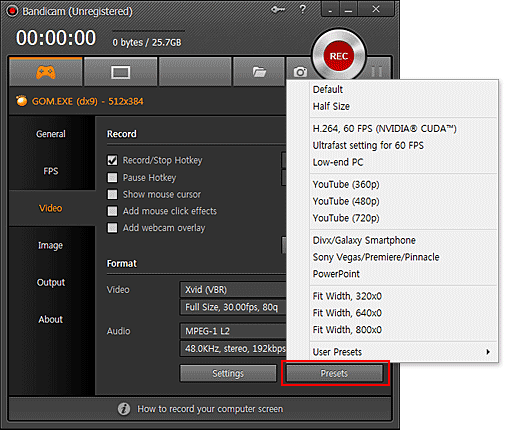Click the Bandicam logo in title bar
The width and height of the screenshot is (510, 430).
pos(12,11)
